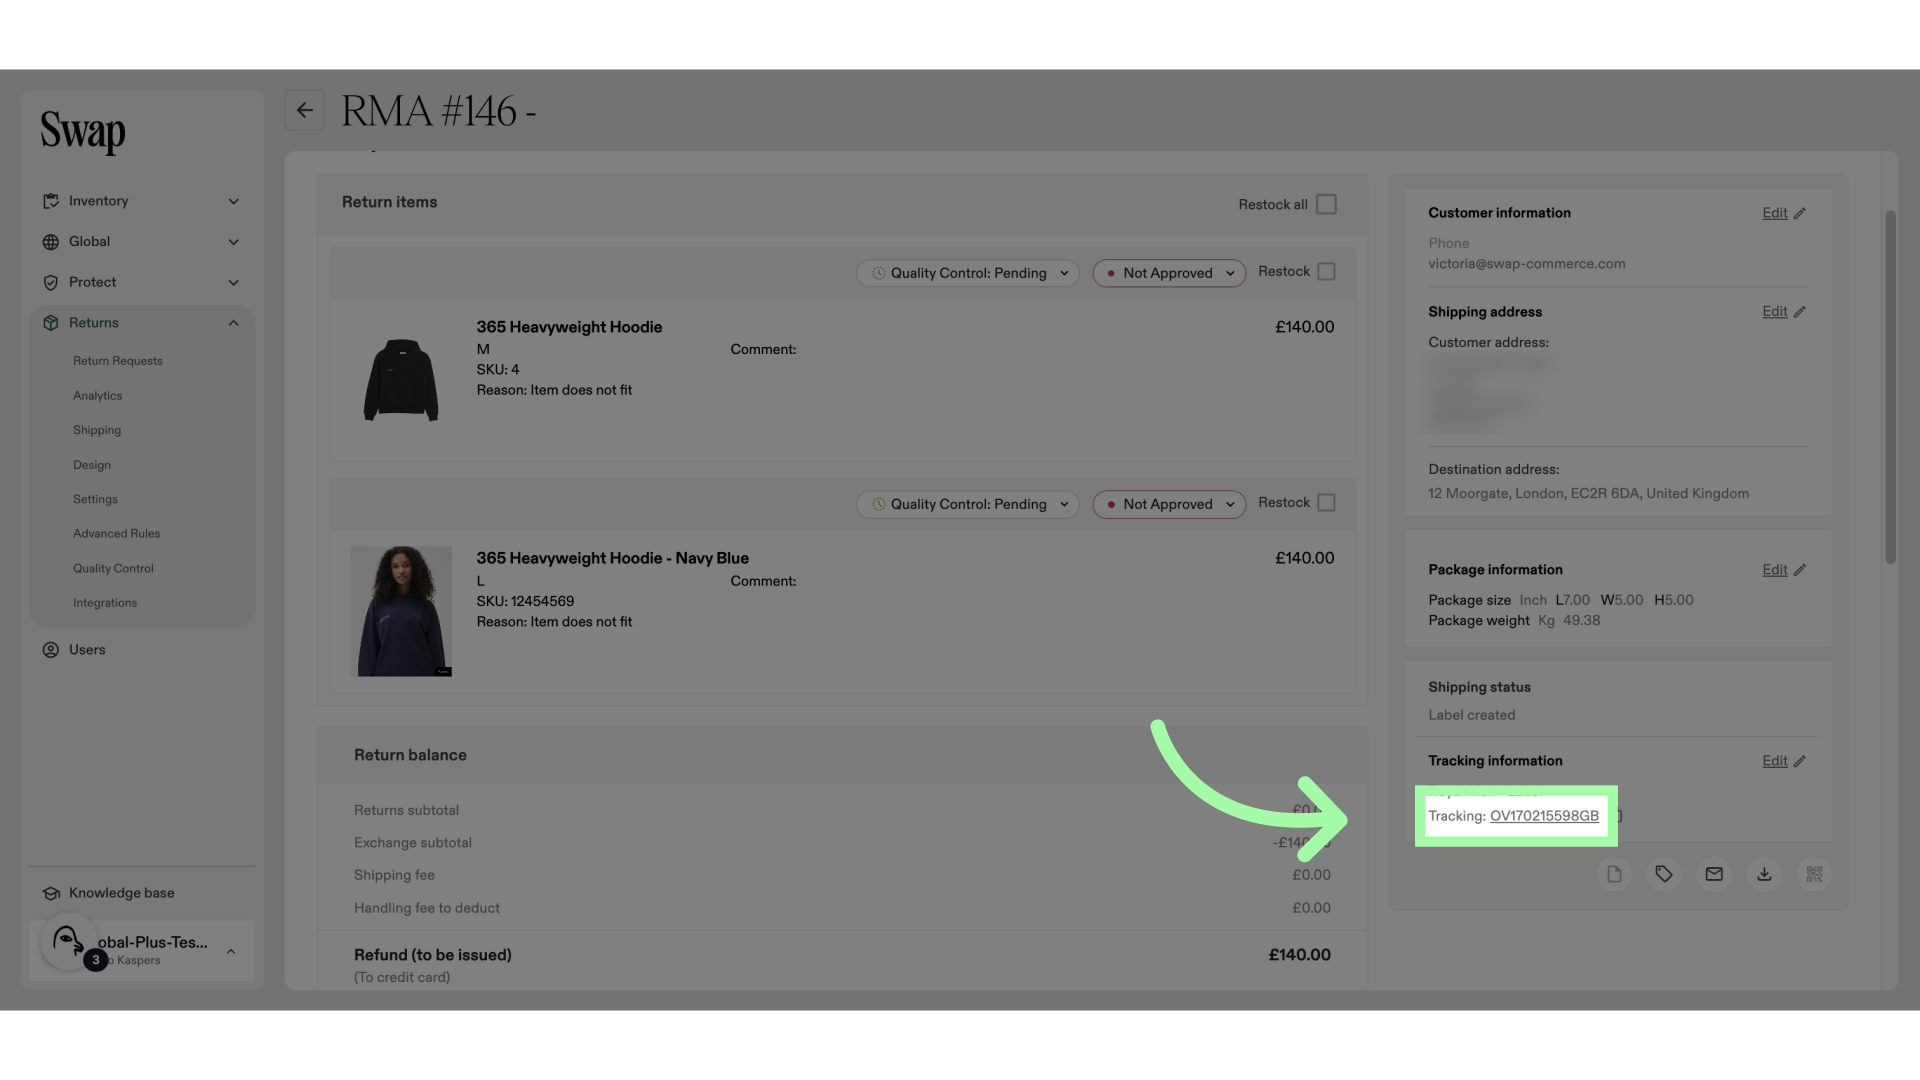Click the Protect shield icon

[x=51, y=283]
